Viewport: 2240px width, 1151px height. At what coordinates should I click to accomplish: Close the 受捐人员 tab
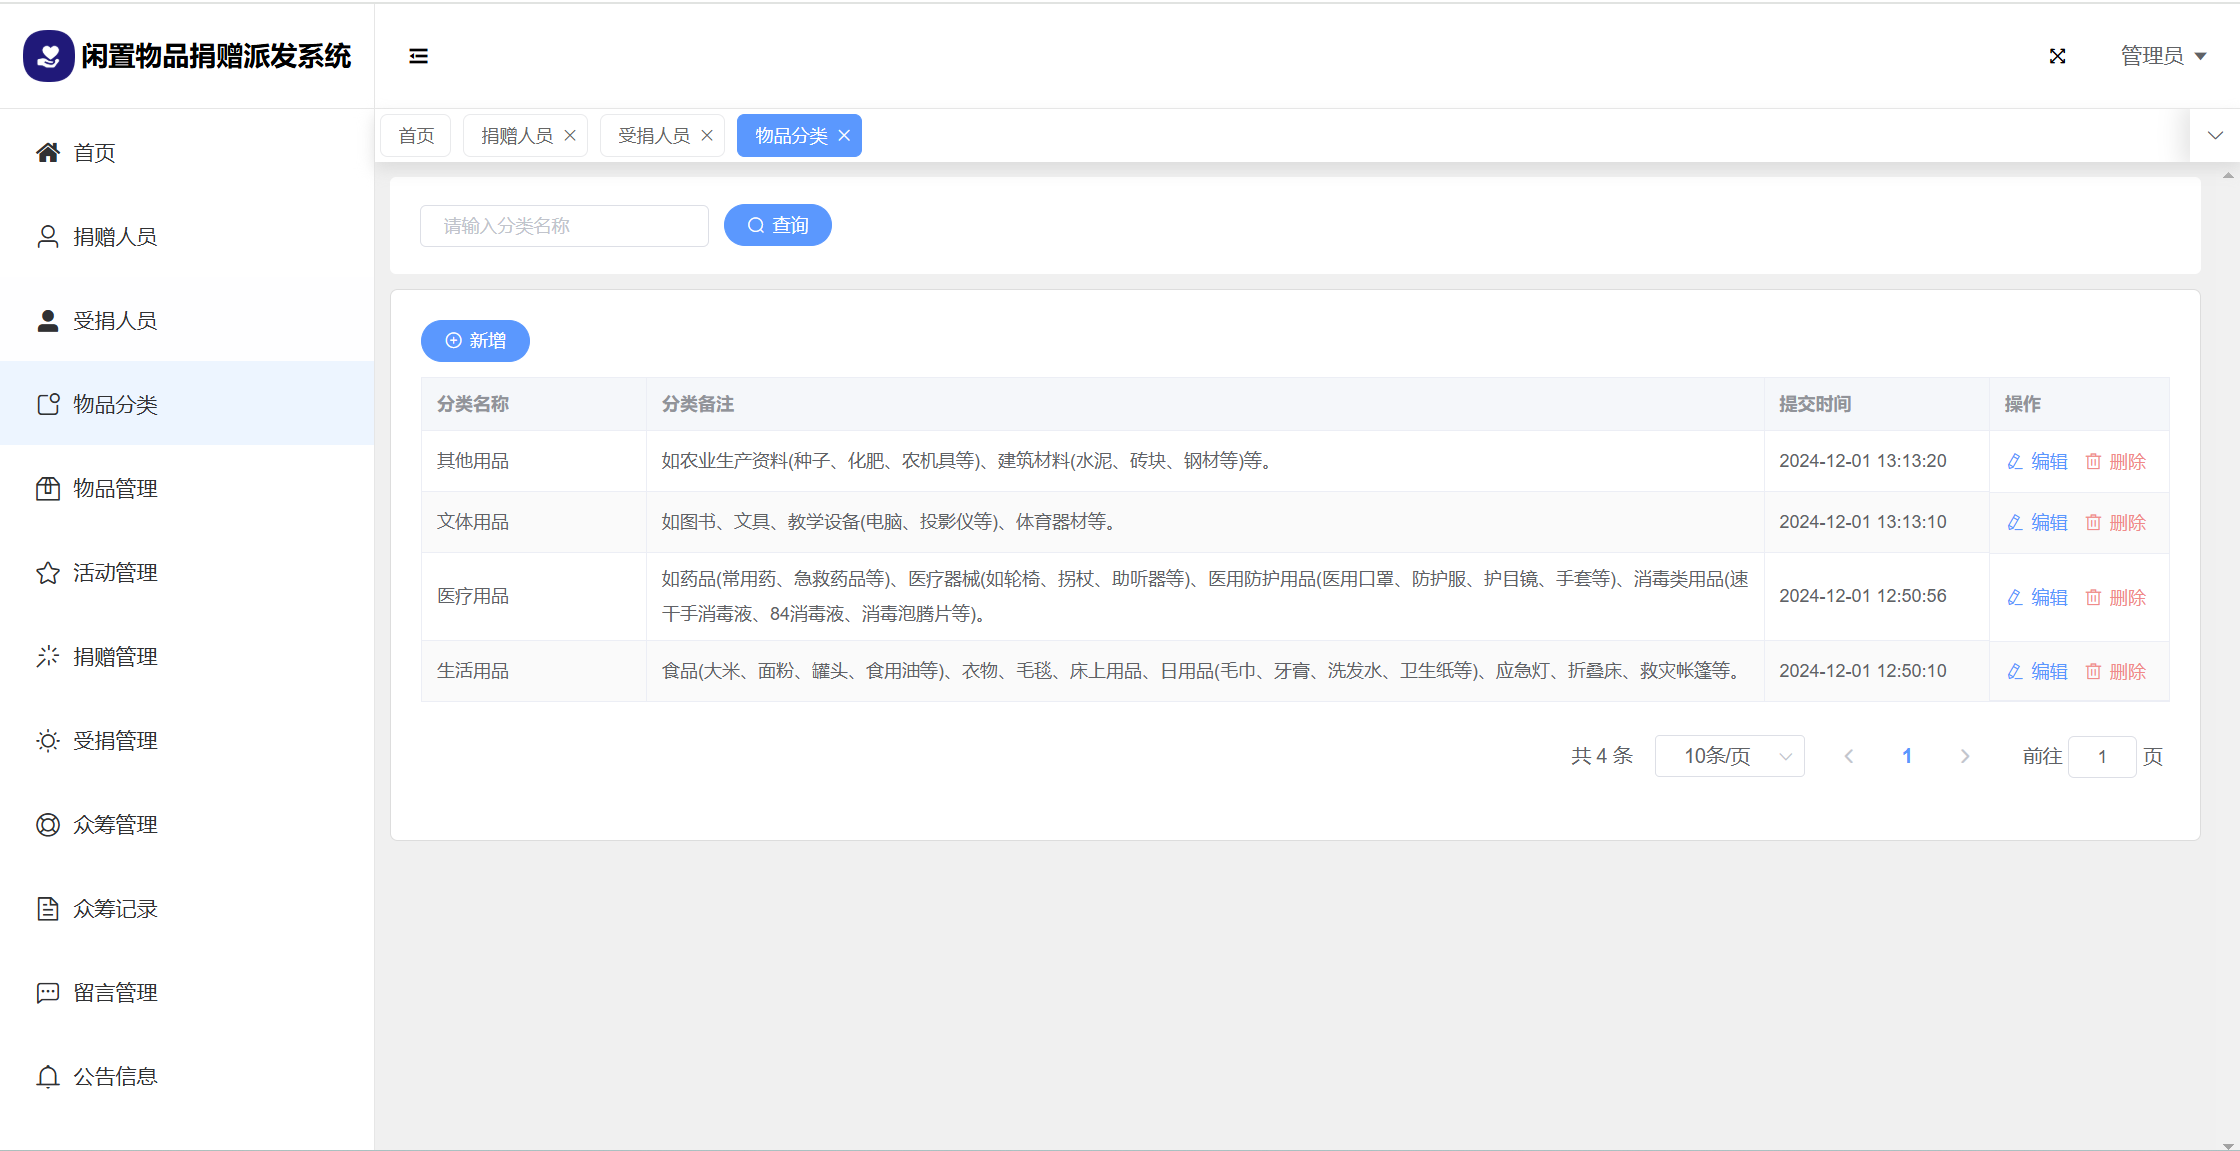pyautogui.click(x=707, y=136)
